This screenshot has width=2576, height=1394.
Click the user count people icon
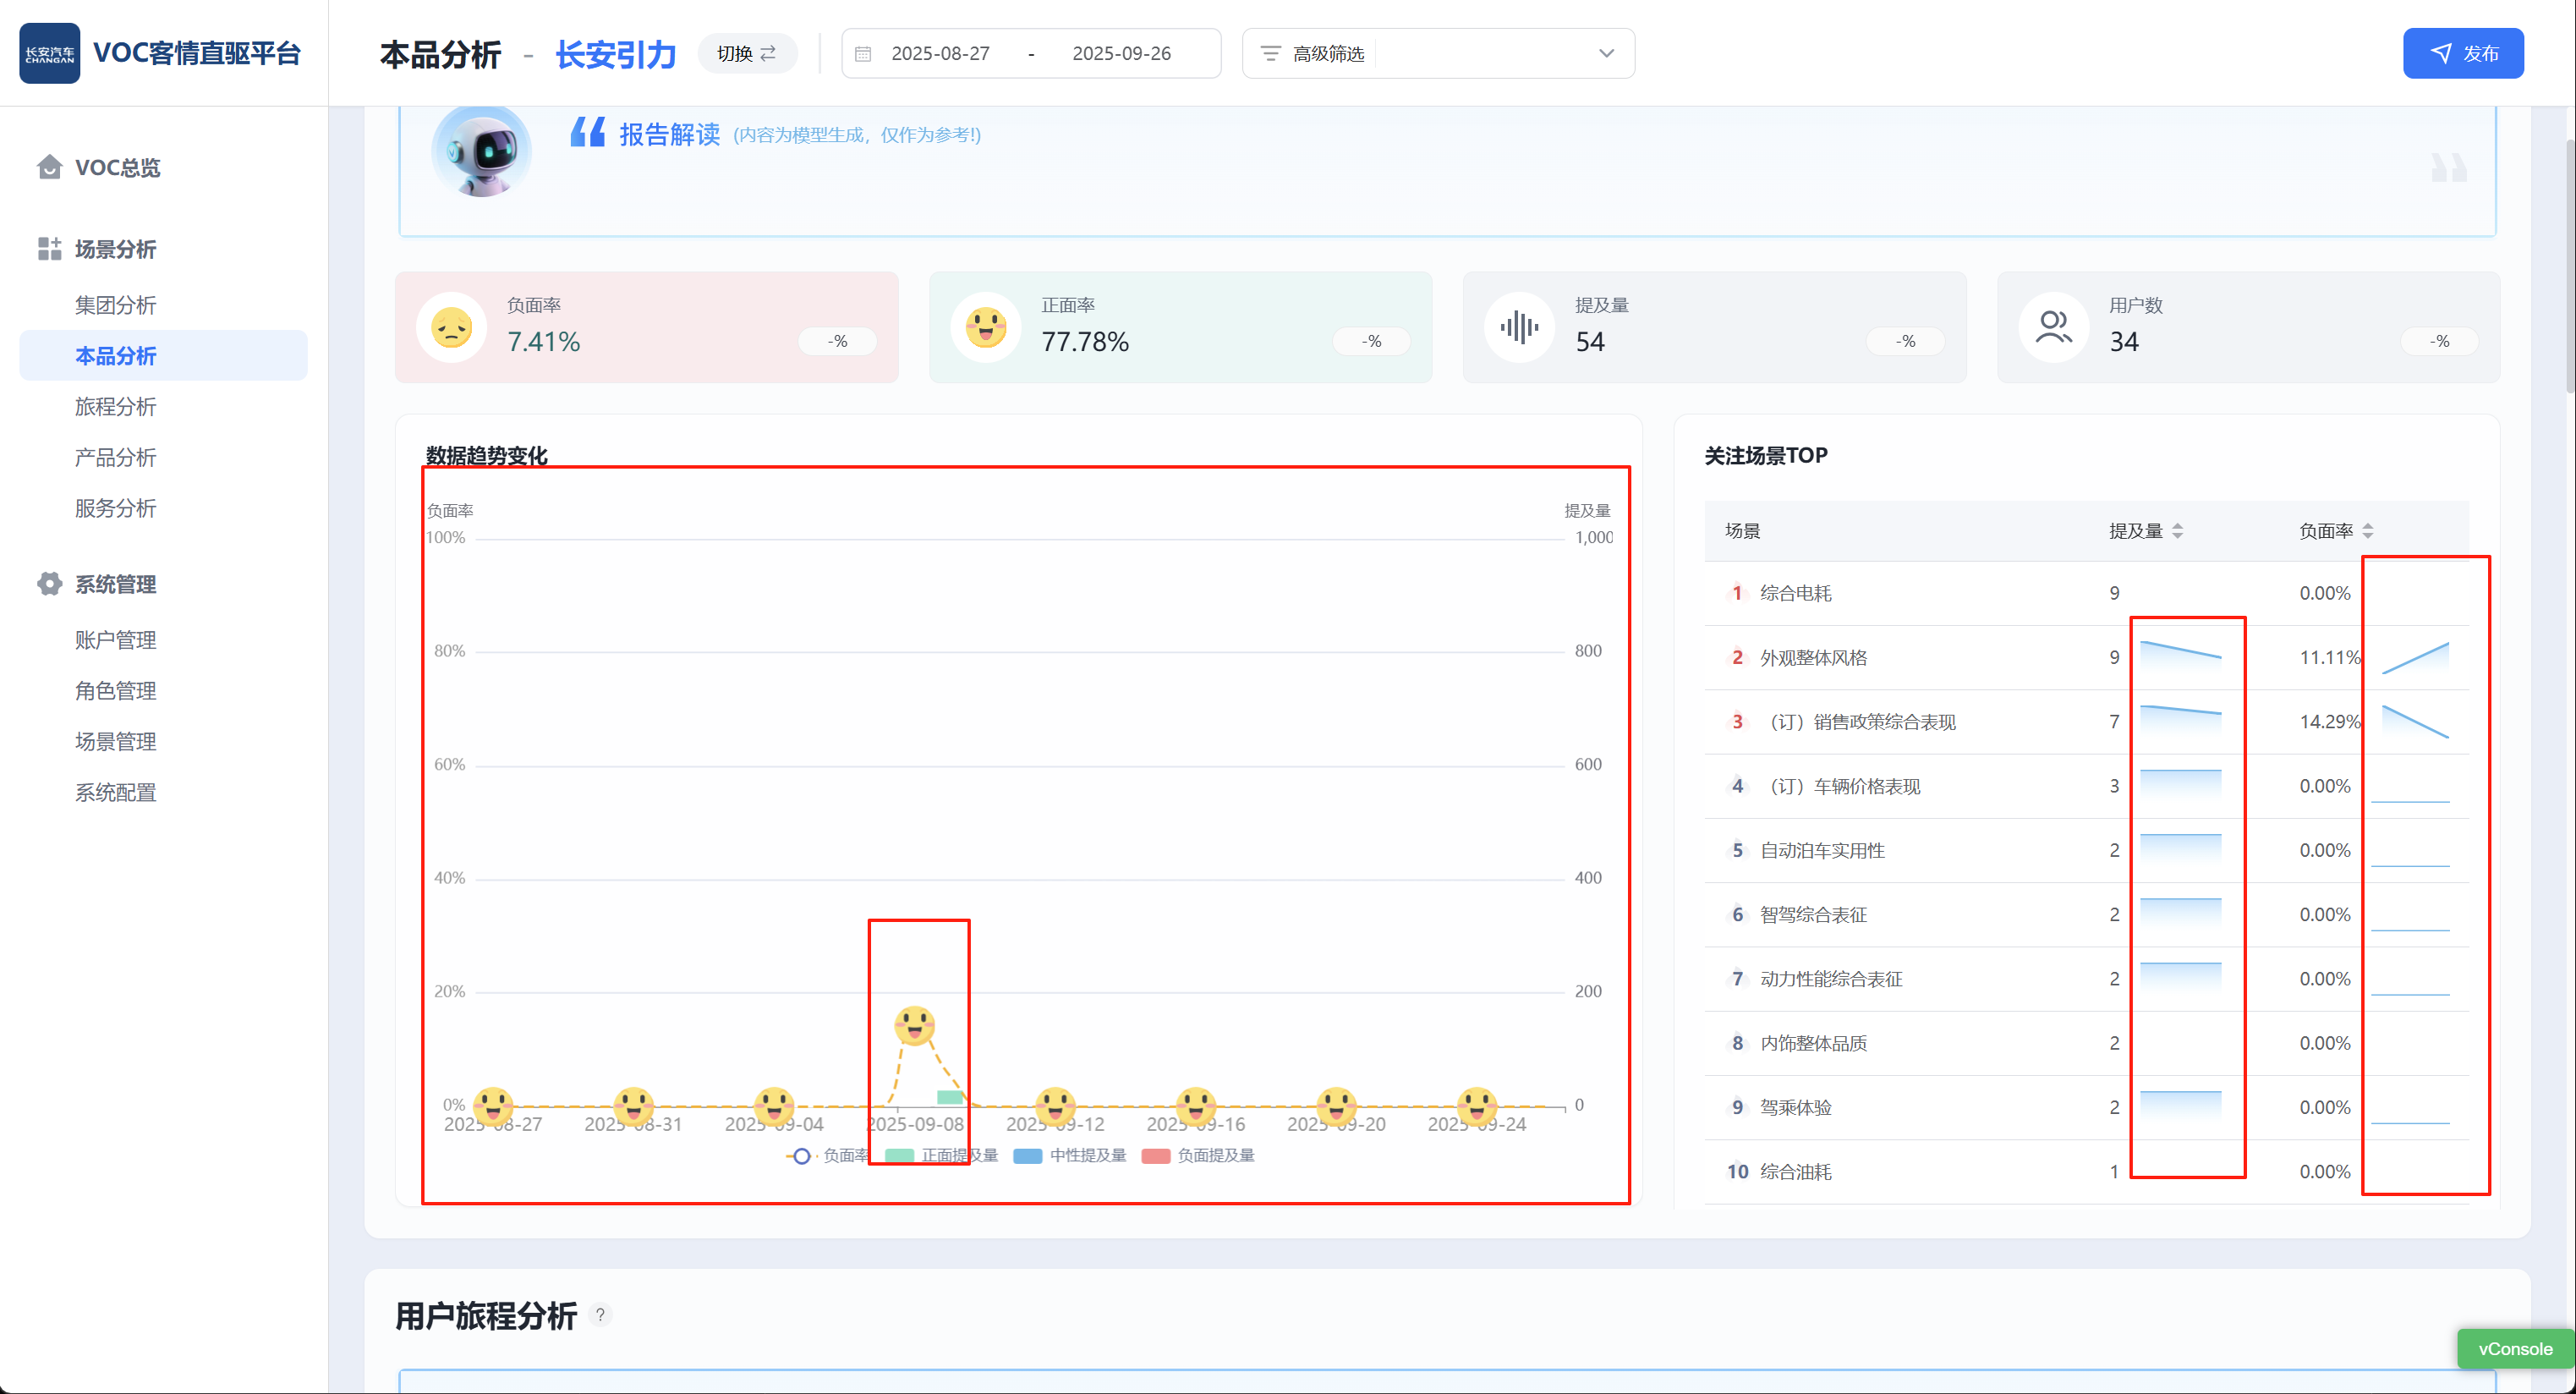tap(2053, 327)
